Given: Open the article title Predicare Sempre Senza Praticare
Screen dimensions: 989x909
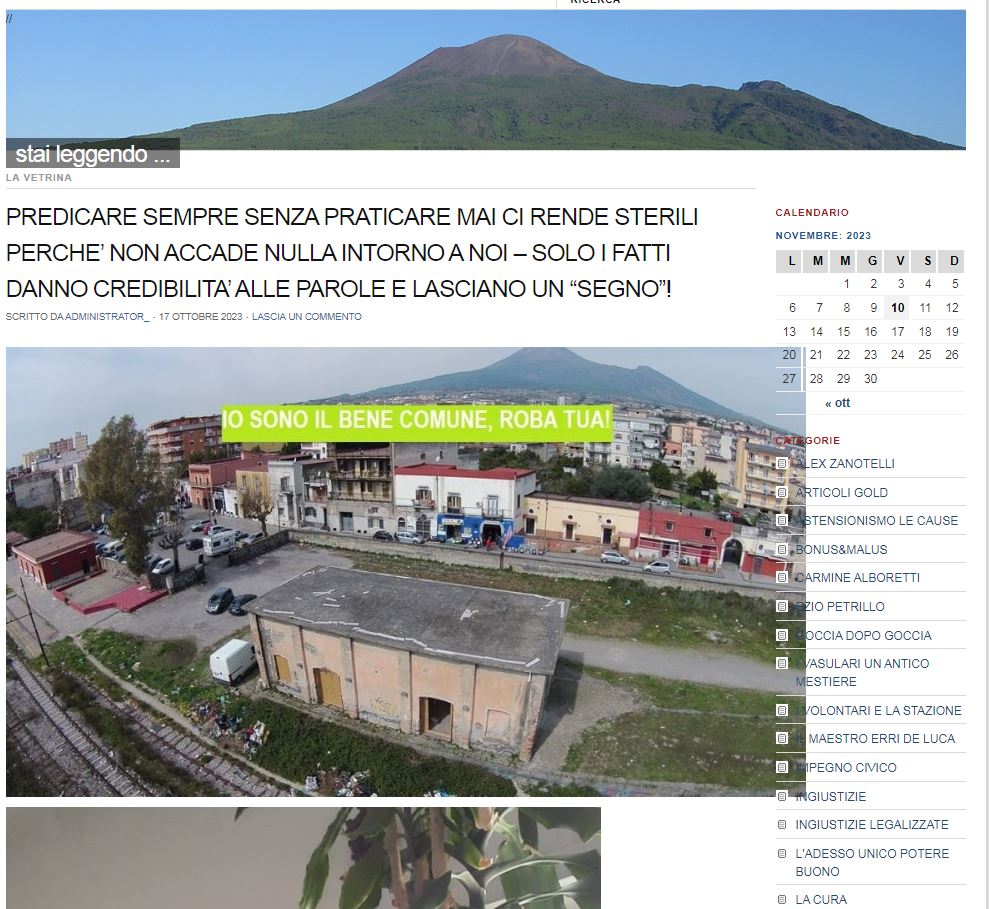Looking at the screenshot, I should (352, 253).
